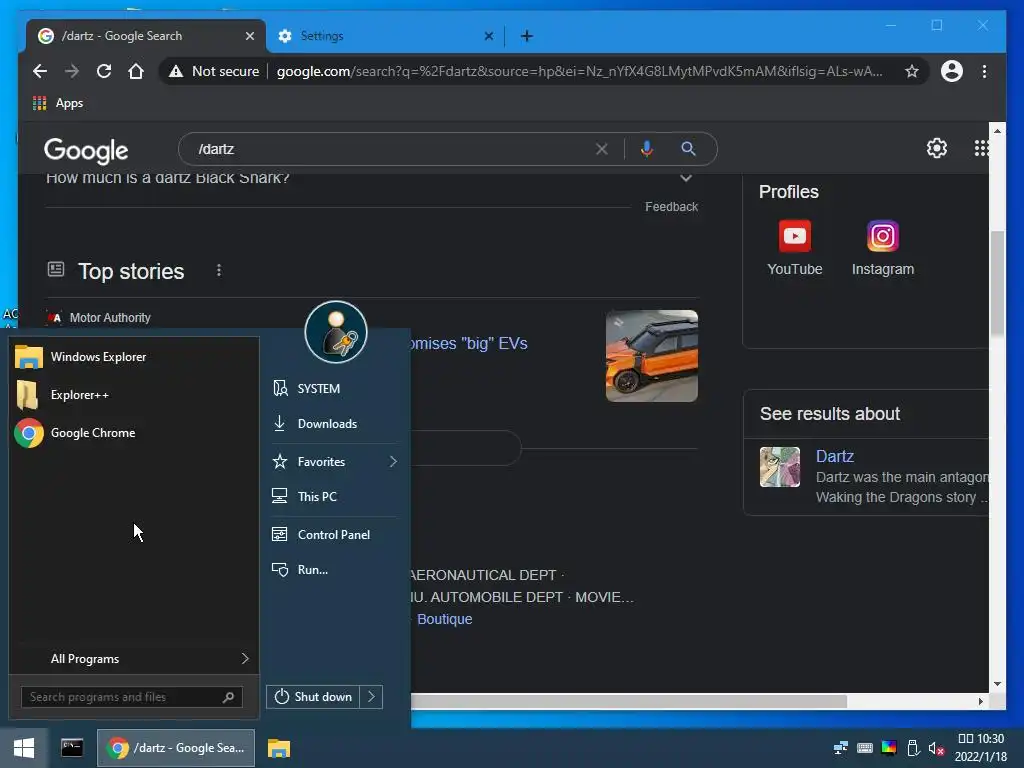Viewport: 1024px width, 768px height.
Task: Click the horizontal scrollbar right arrow
Action: 981,701
